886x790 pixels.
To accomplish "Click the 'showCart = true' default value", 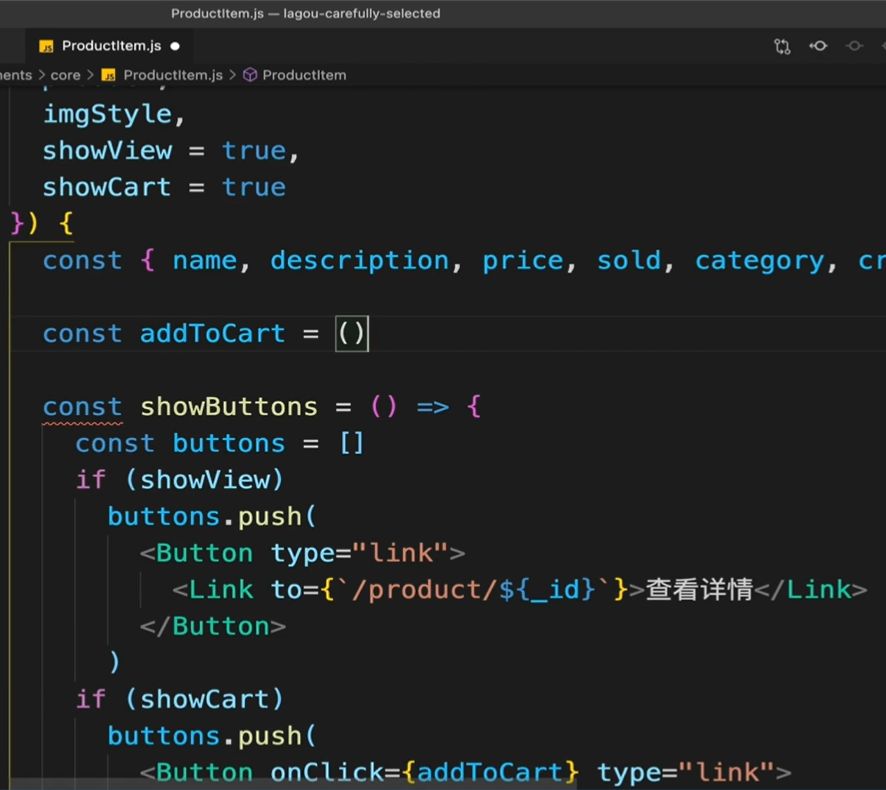I will tap(164, 188).
